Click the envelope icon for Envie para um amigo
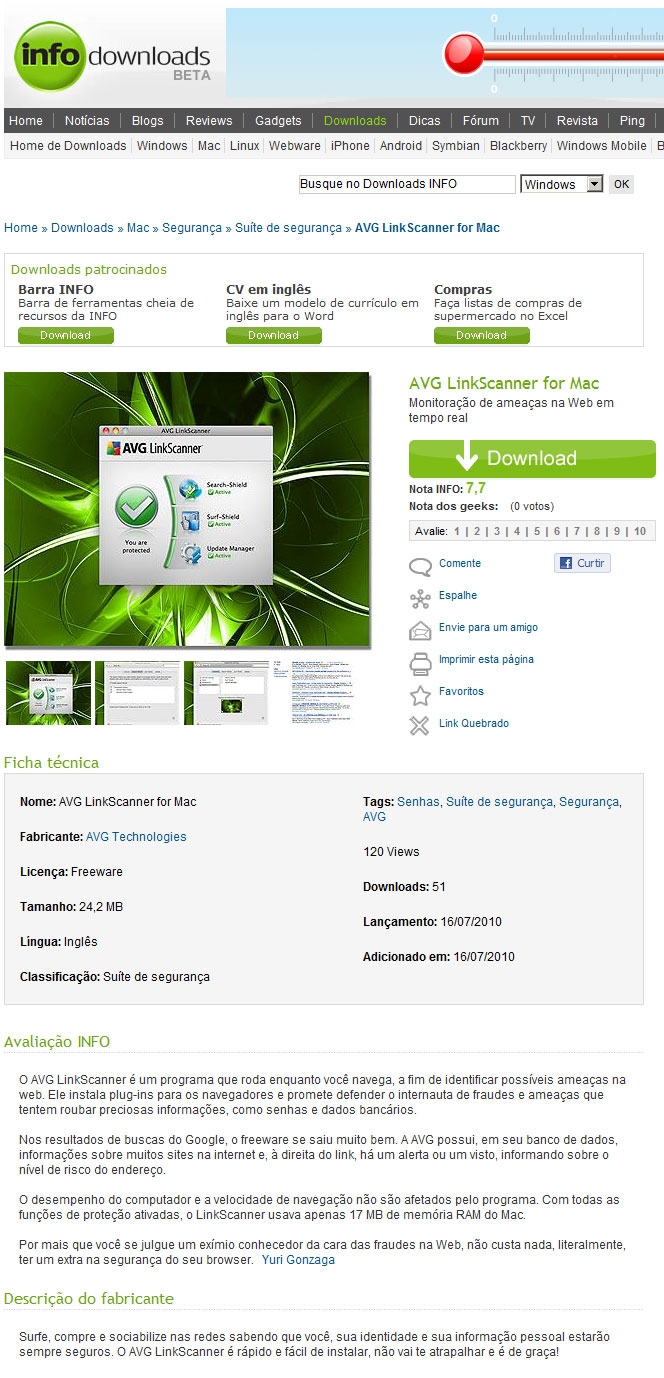The image size is (664, 1378). pyautogui.click(x=420, y=631)
